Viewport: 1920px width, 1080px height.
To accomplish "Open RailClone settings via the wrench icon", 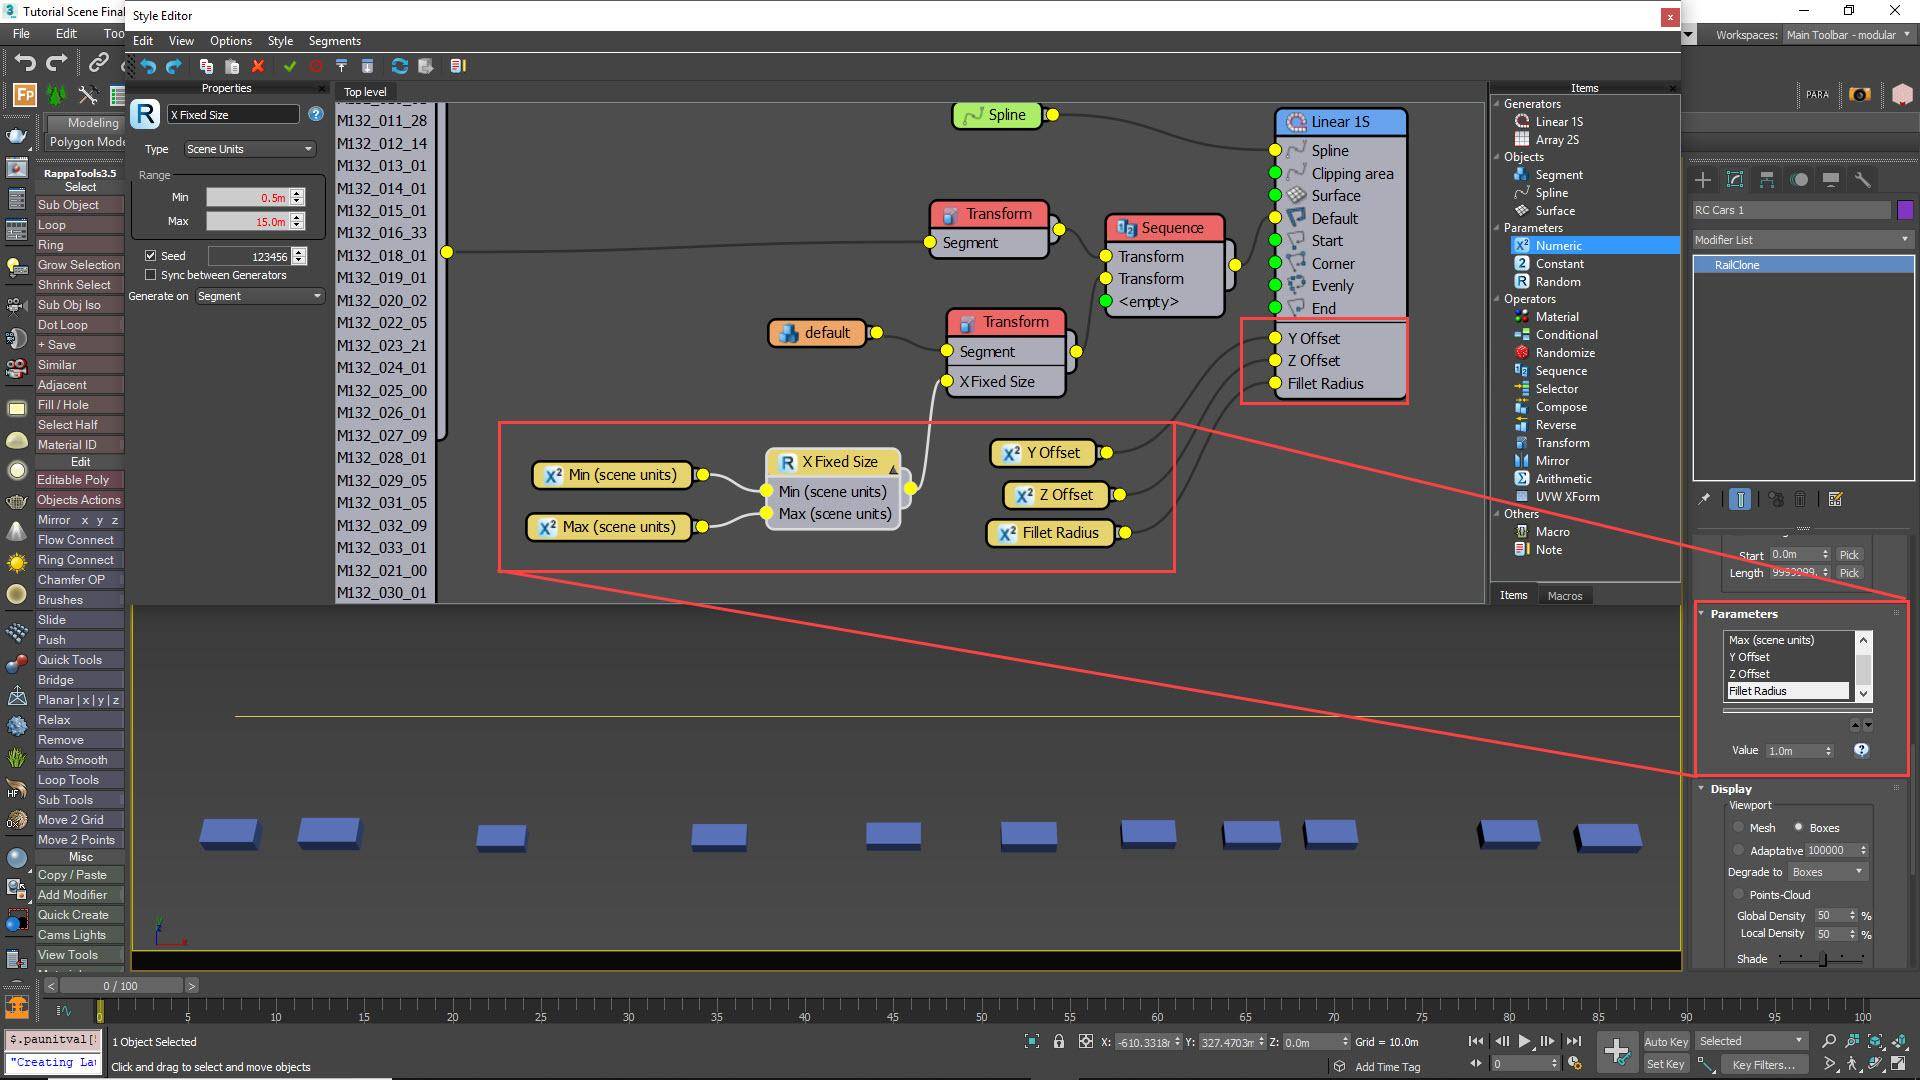I will tap(1864, 180).
